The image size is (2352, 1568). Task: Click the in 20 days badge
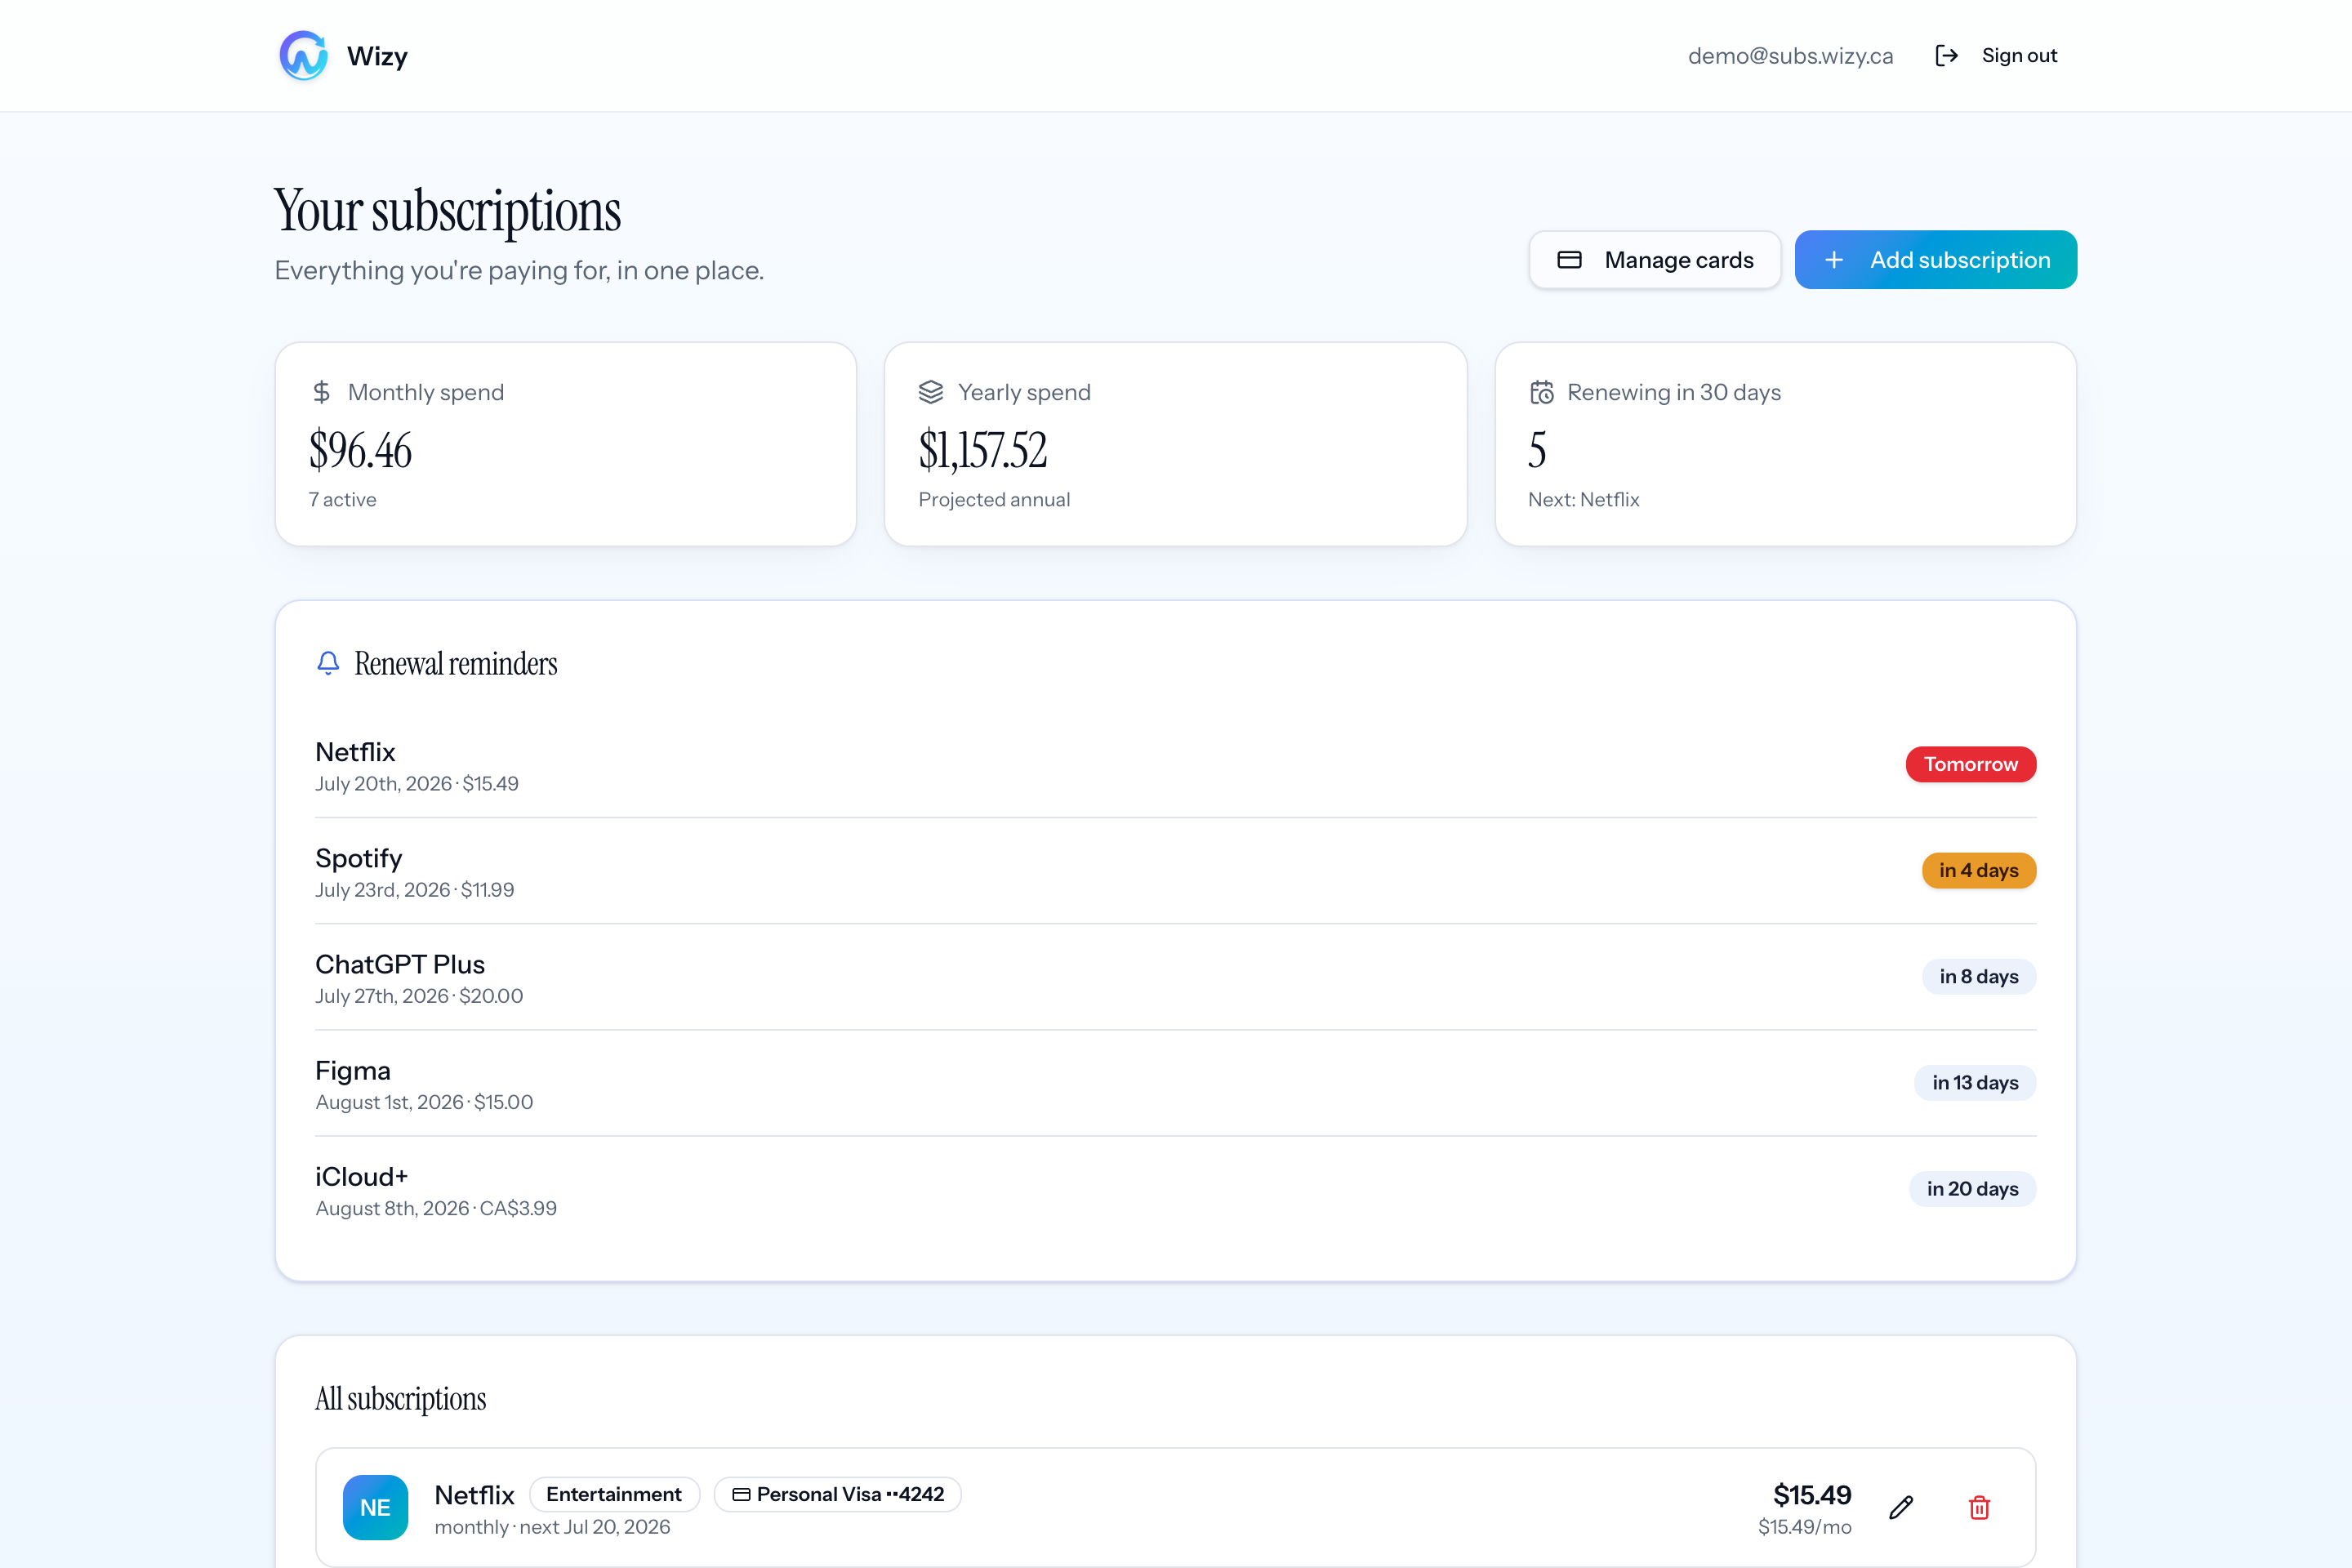pyautogui.click(x=1972, y=1188)
